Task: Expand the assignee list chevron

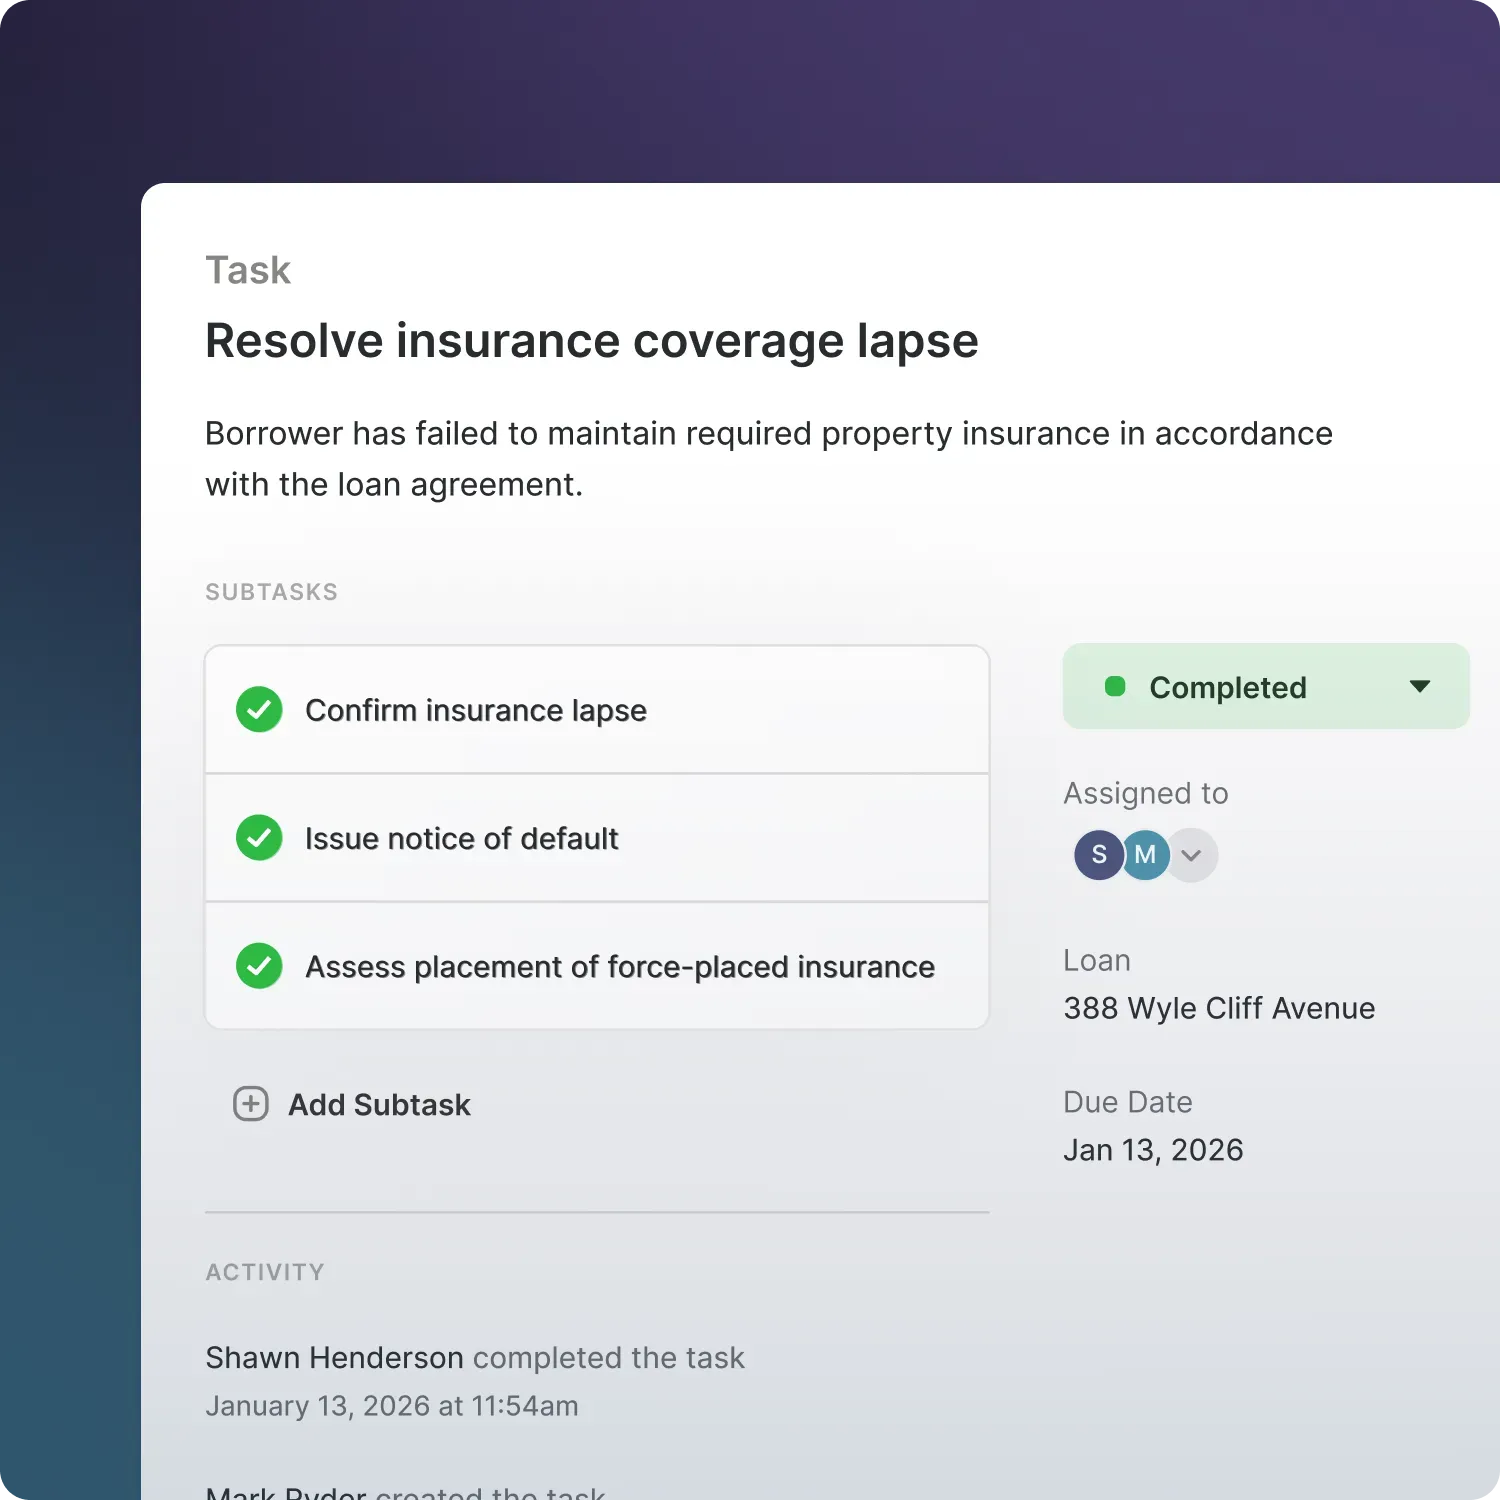Action: click(x=1191, y=856)
